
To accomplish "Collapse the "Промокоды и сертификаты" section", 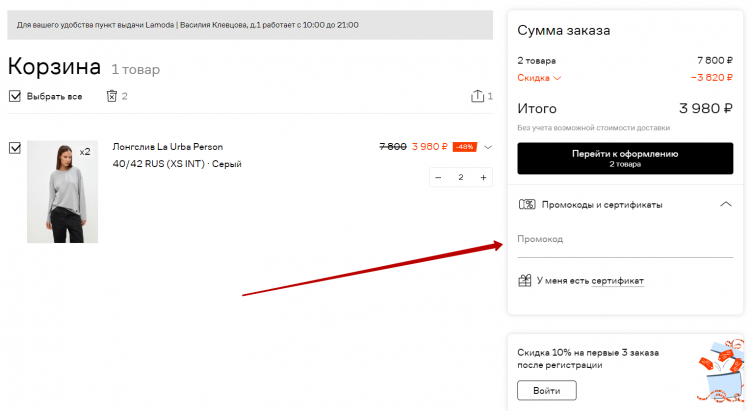I will [x=726, y=204].
